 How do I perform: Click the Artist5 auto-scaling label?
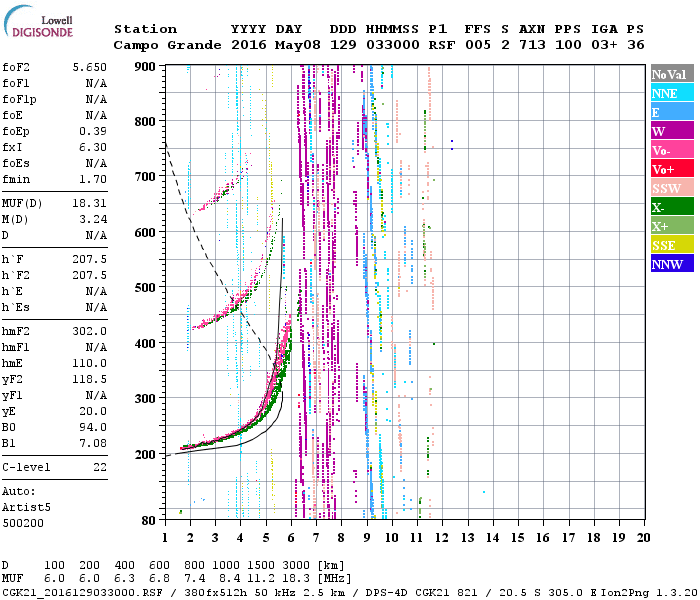click(26, 508)
